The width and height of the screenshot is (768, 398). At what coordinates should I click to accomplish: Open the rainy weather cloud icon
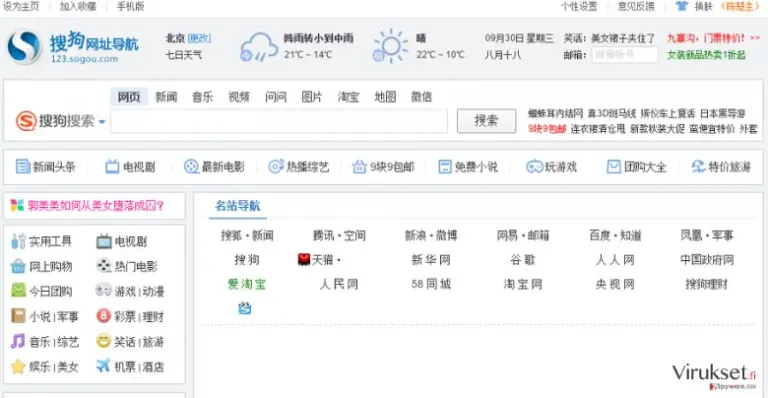259,47
